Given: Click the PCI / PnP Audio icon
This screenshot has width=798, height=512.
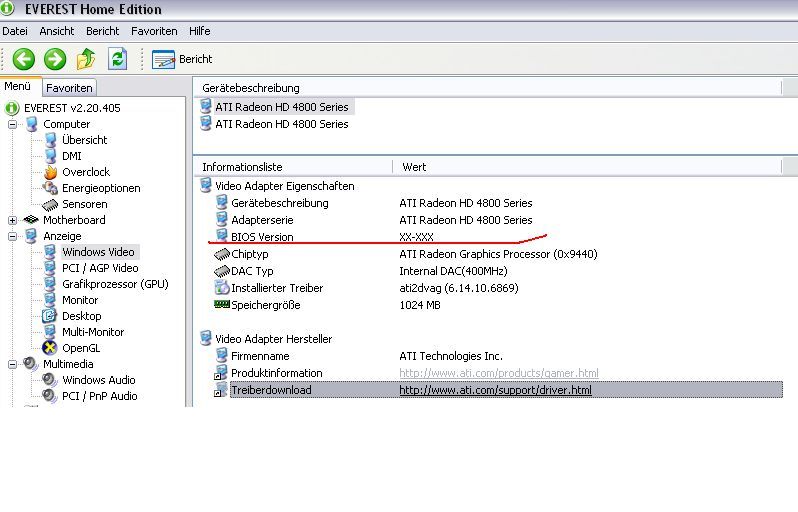Looking at the screenshot, I should click(x=50, y=396).
